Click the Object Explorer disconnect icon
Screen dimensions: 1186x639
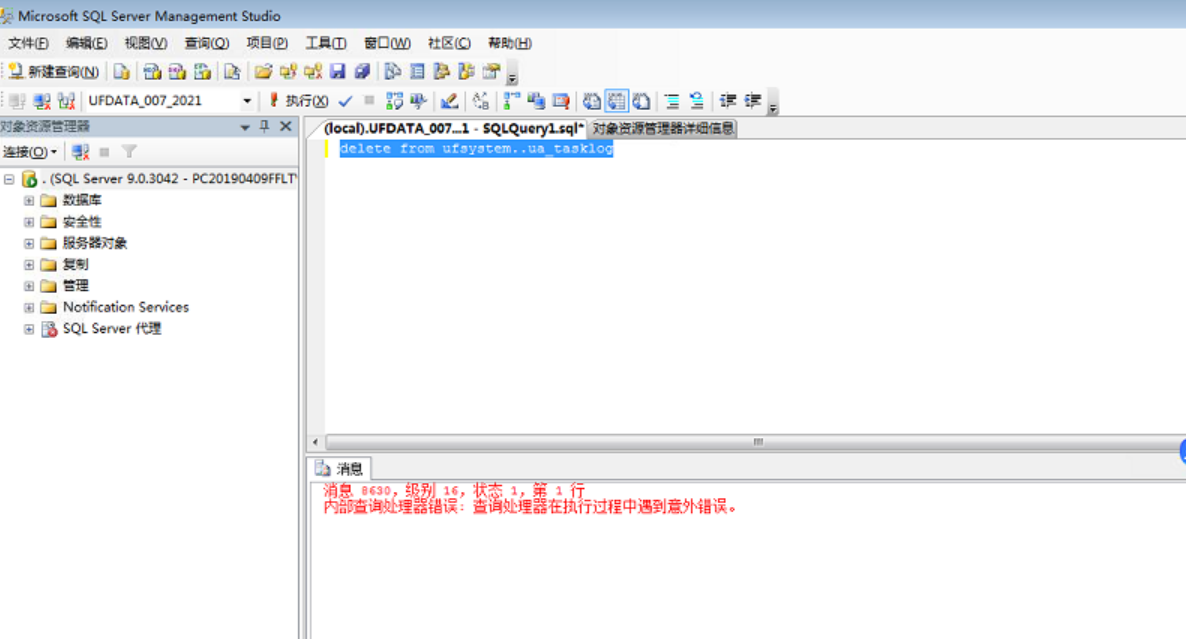(80, 152)
